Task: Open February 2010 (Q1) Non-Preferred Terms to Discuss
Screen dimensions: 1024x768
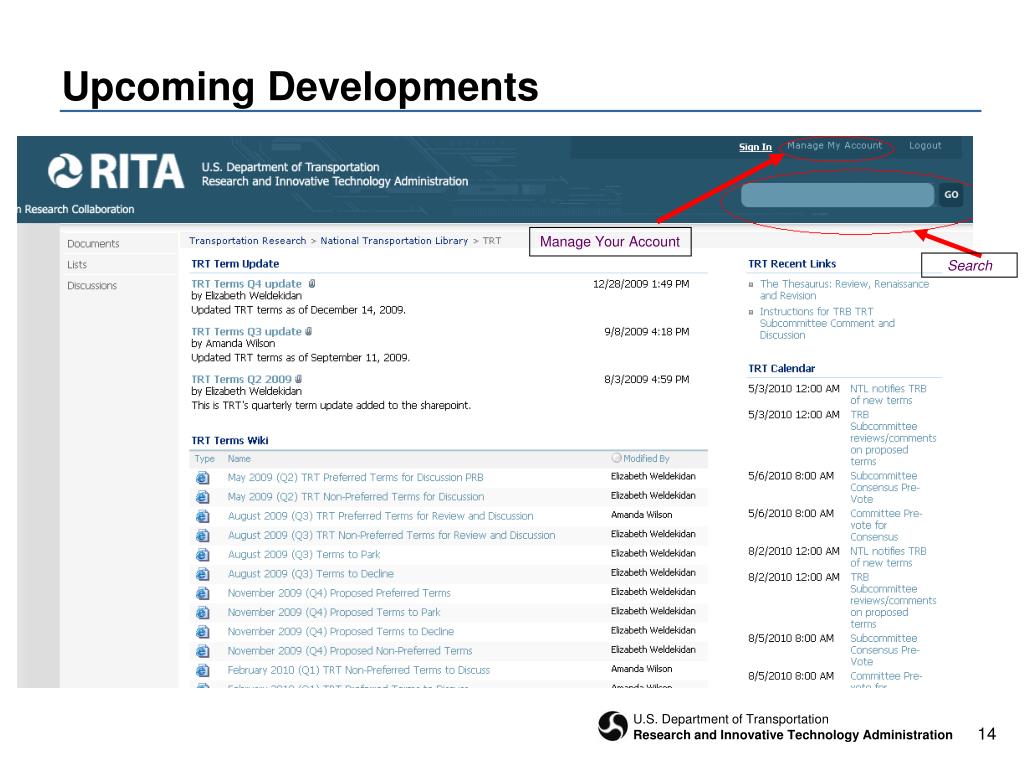Action: click(x=359, y=670)
